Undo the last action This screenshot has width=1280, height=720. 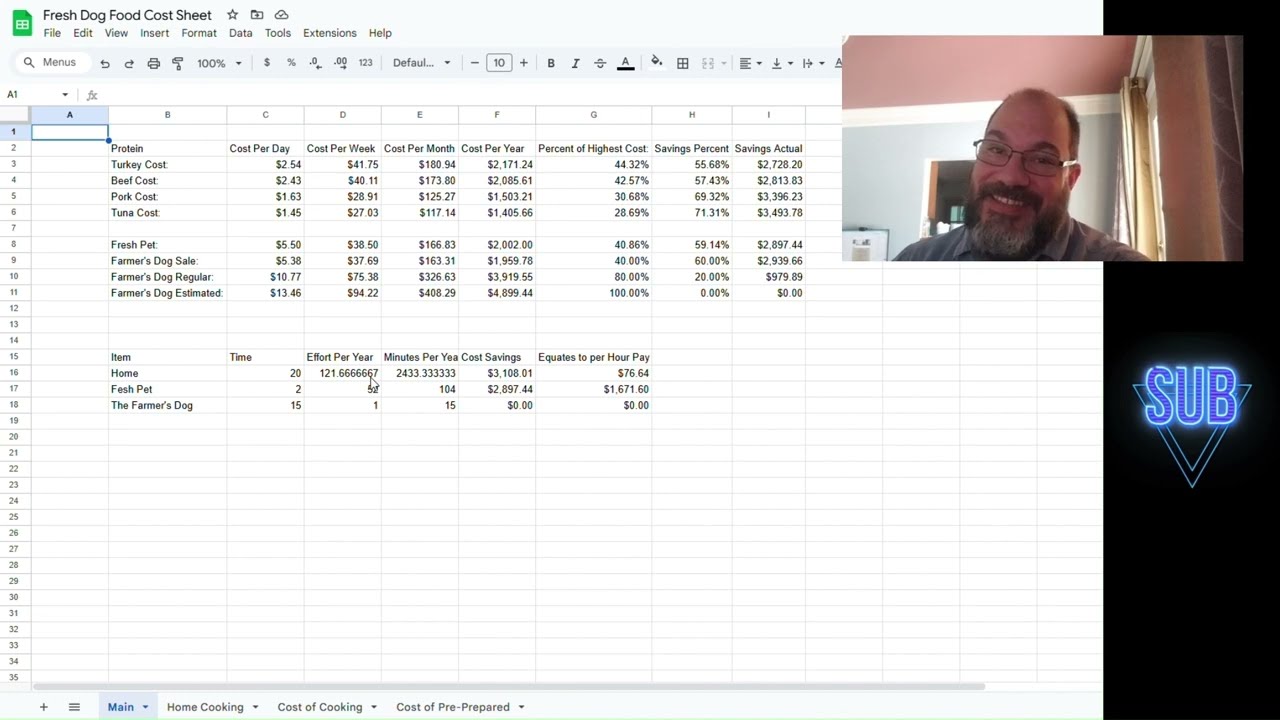point(105,63)
